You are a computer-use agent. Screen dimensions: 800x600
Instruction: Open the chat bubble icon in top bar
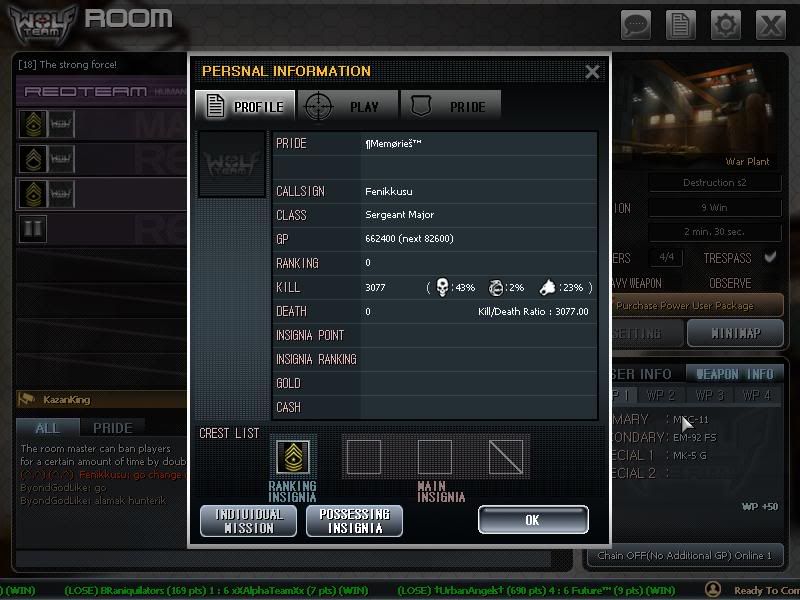(637, 24)
